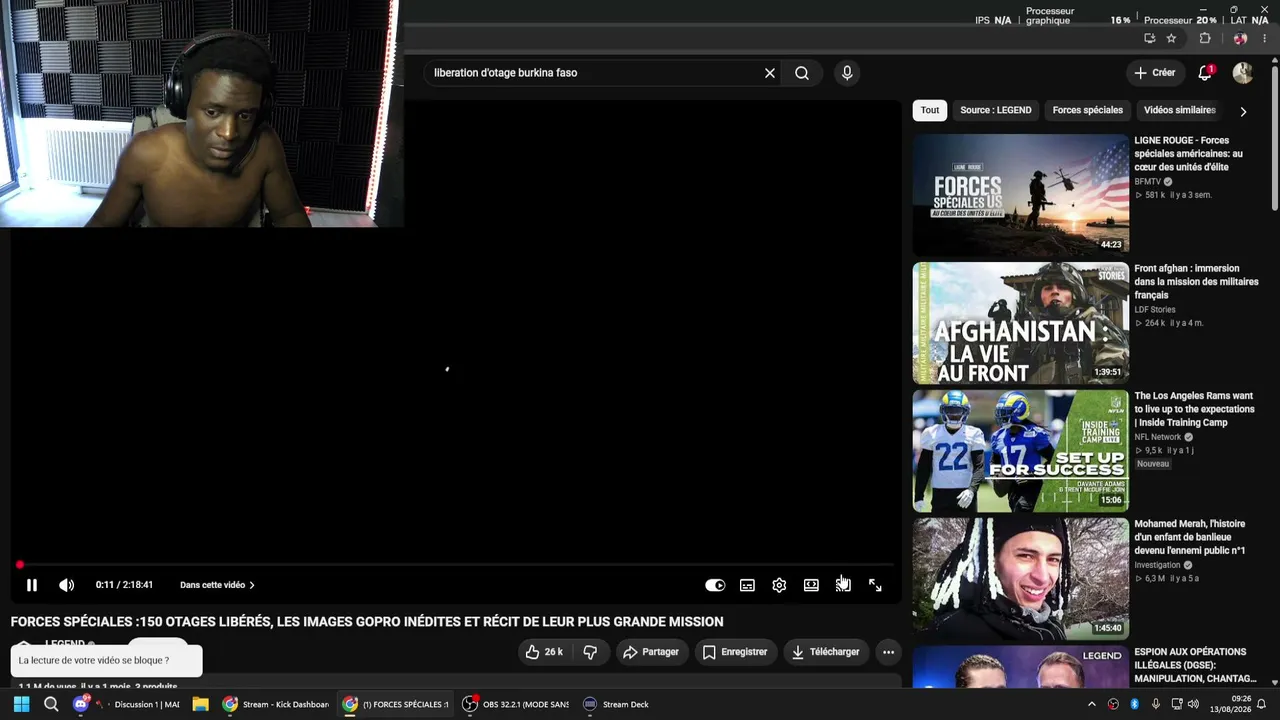The width and height of the screenshot is (1280, 720).
Task: Cast the video with the player cast icon
Action: pyautogui.click(x=843, y=585)
